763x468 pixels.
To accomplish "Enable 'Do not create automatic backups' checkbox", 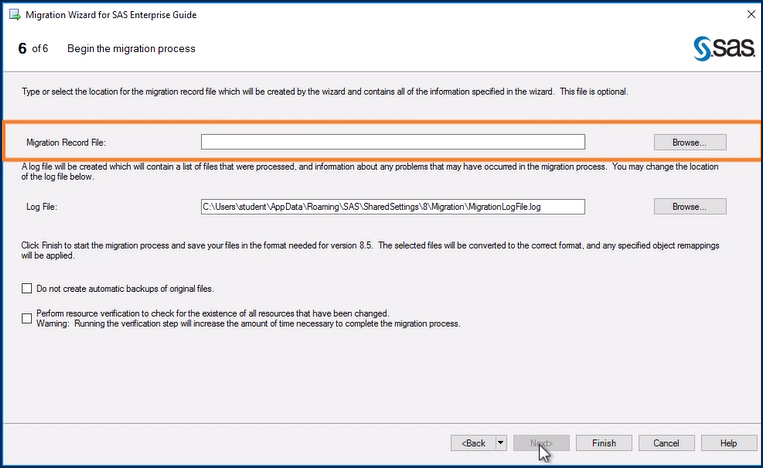I will [x=27, y=288].
